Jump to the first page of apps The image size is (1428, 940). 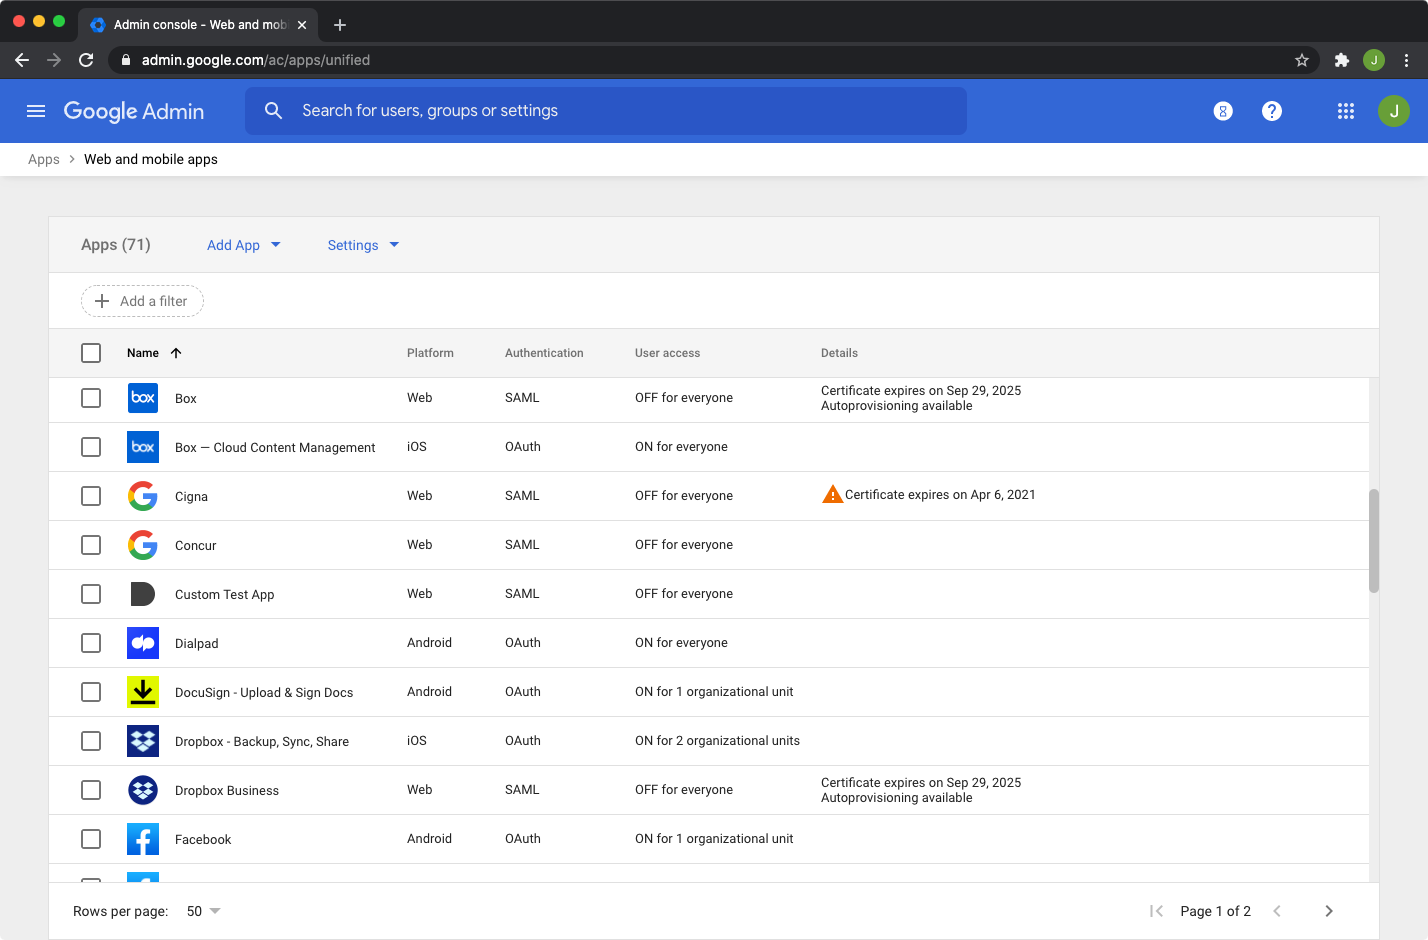click(1156, 911)
